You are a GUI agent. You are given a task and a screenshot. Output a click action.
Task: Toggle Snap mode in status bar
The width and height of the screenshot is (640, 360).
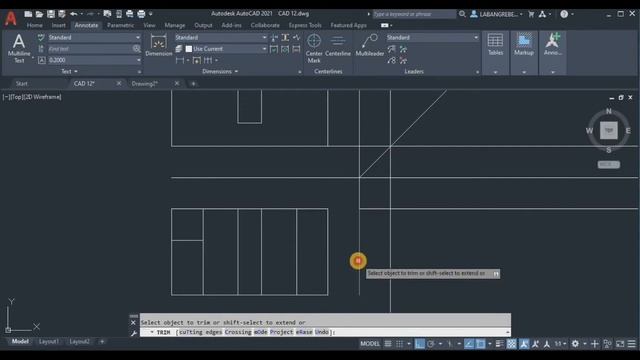(x=400, y=344)
